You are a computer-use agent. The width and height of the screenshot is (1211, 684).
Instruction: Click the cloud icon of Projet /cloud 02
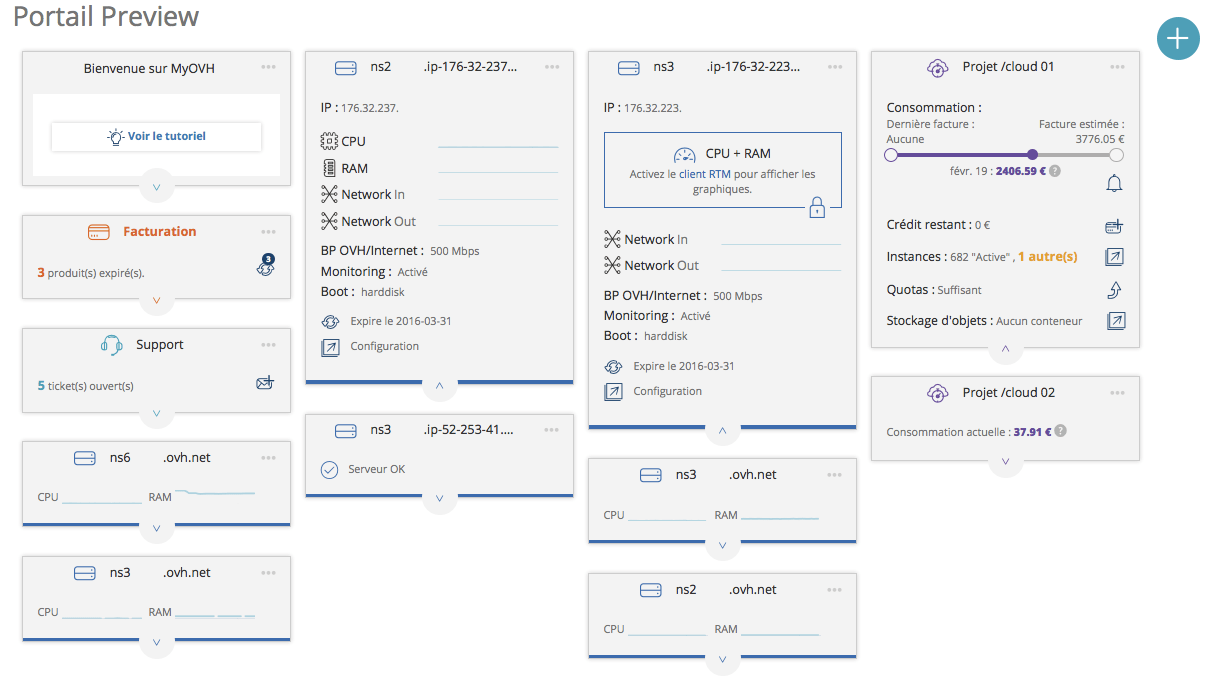(x=938, y=393)
